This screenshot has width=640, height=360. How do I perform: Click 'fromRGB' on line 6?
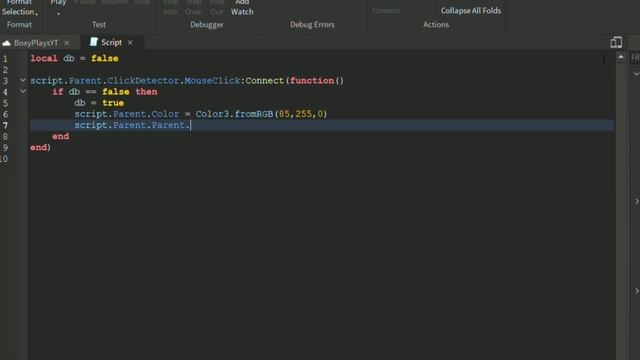tap(253, 114)
